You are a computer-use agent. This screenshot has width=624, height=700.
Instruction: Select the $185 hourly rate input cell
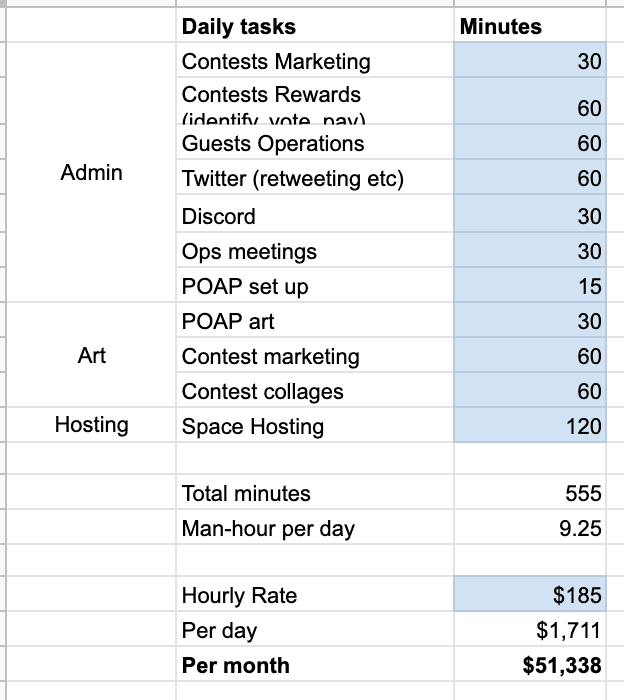point(530,596)
